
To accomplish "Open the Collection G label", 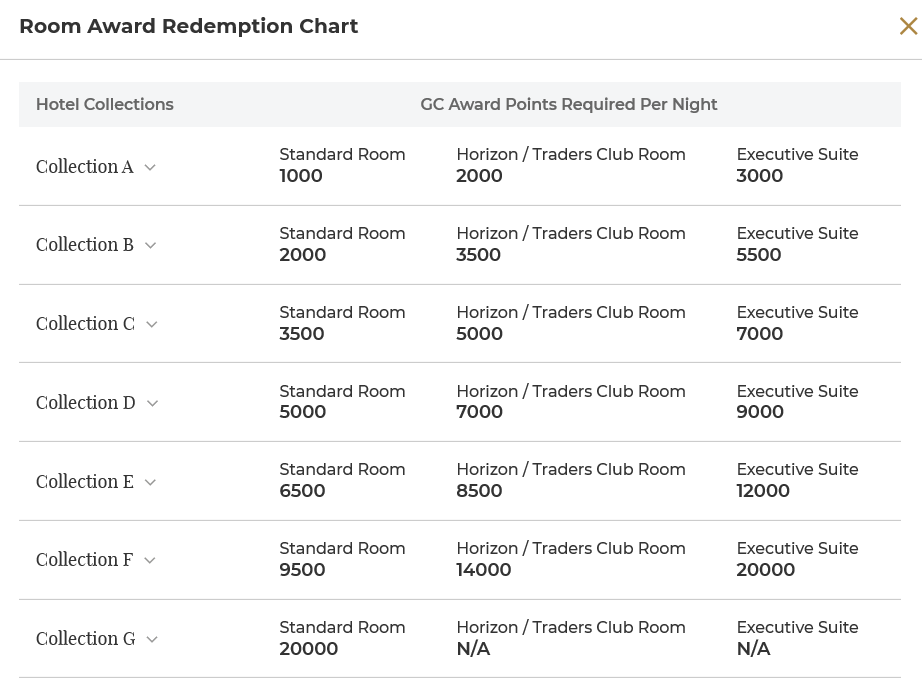I will click(86, 638).
